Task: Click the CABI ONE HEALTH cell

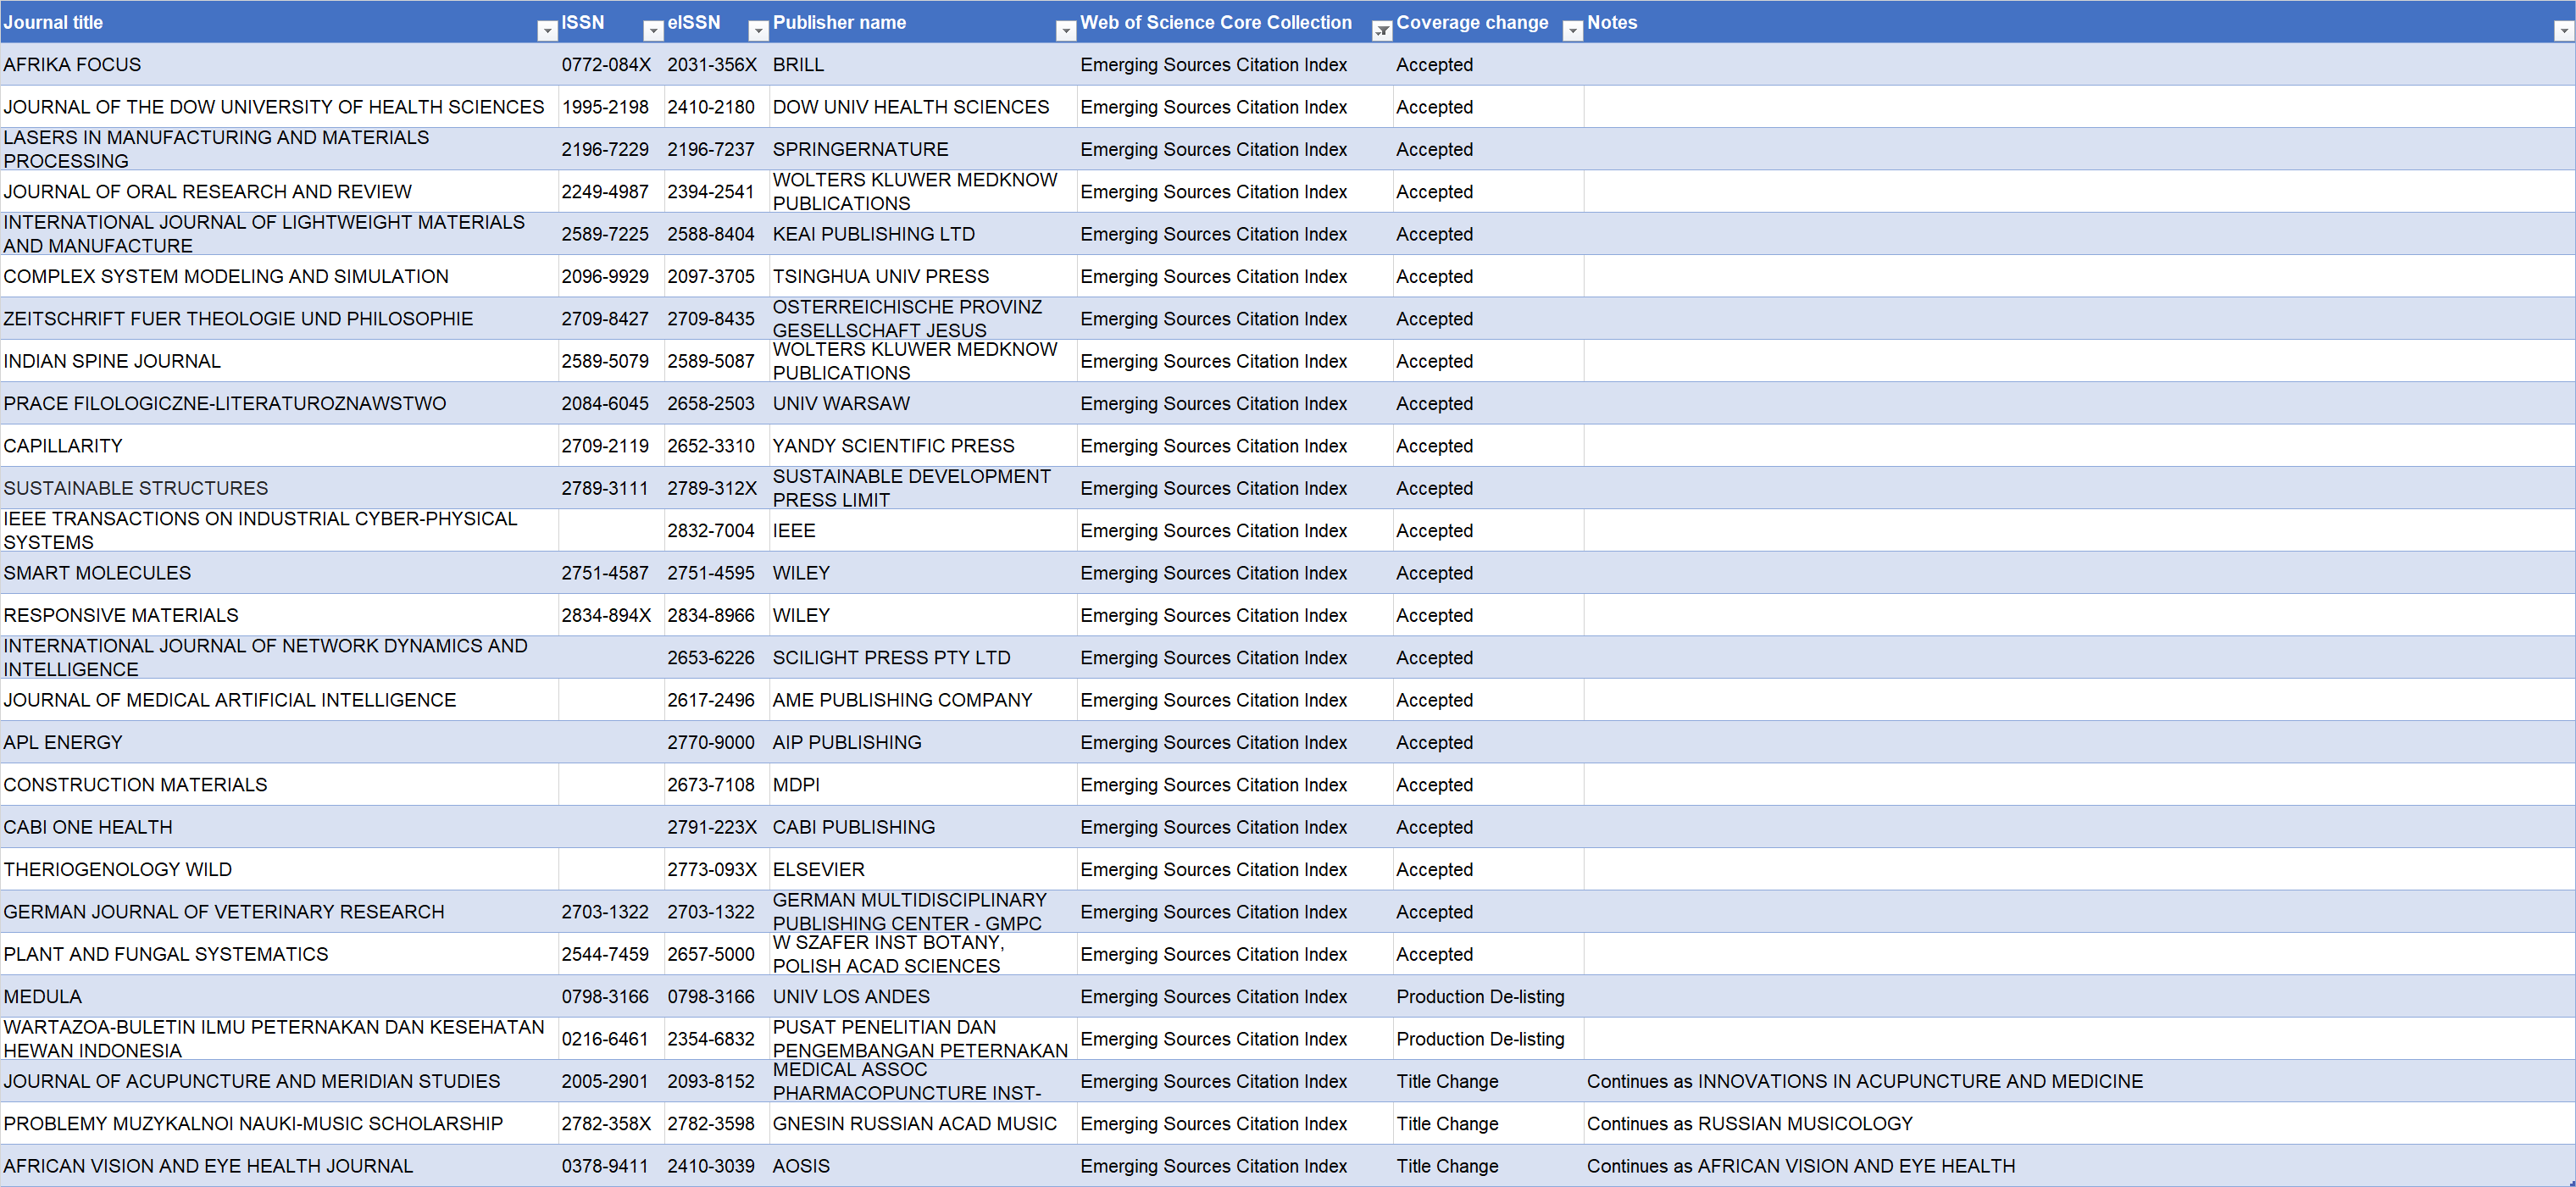Action: (x=279, y=827)
